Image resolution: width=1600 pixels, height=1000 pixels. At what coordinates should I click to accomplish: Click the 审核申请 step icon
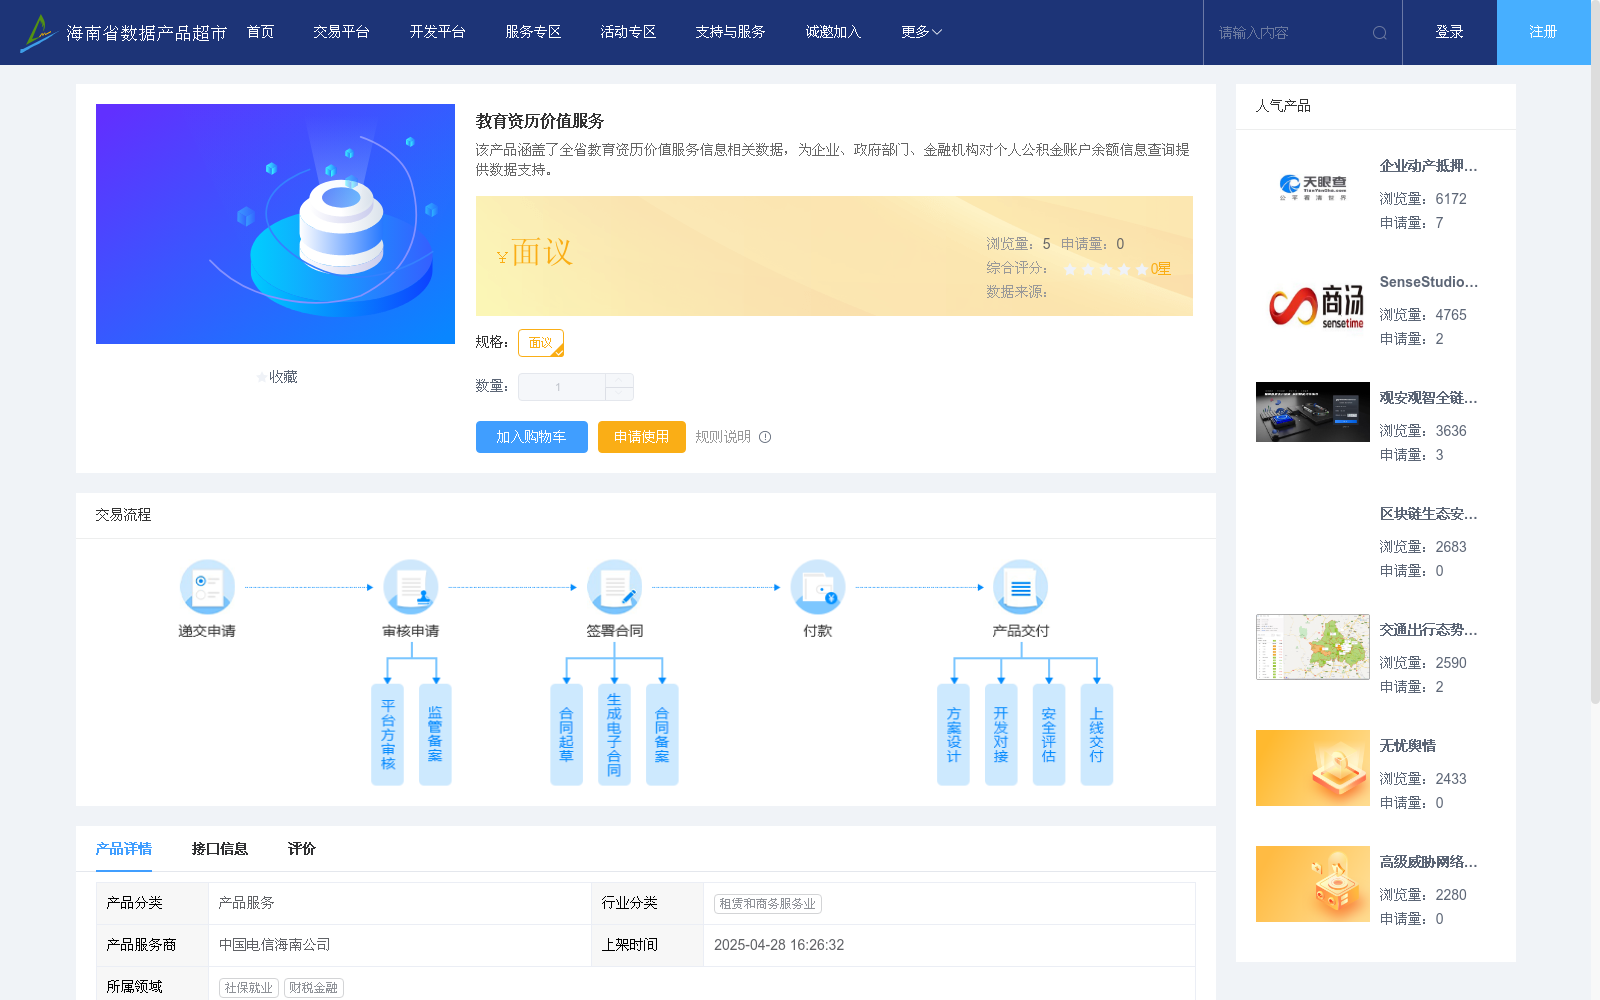tap(411, 587)
